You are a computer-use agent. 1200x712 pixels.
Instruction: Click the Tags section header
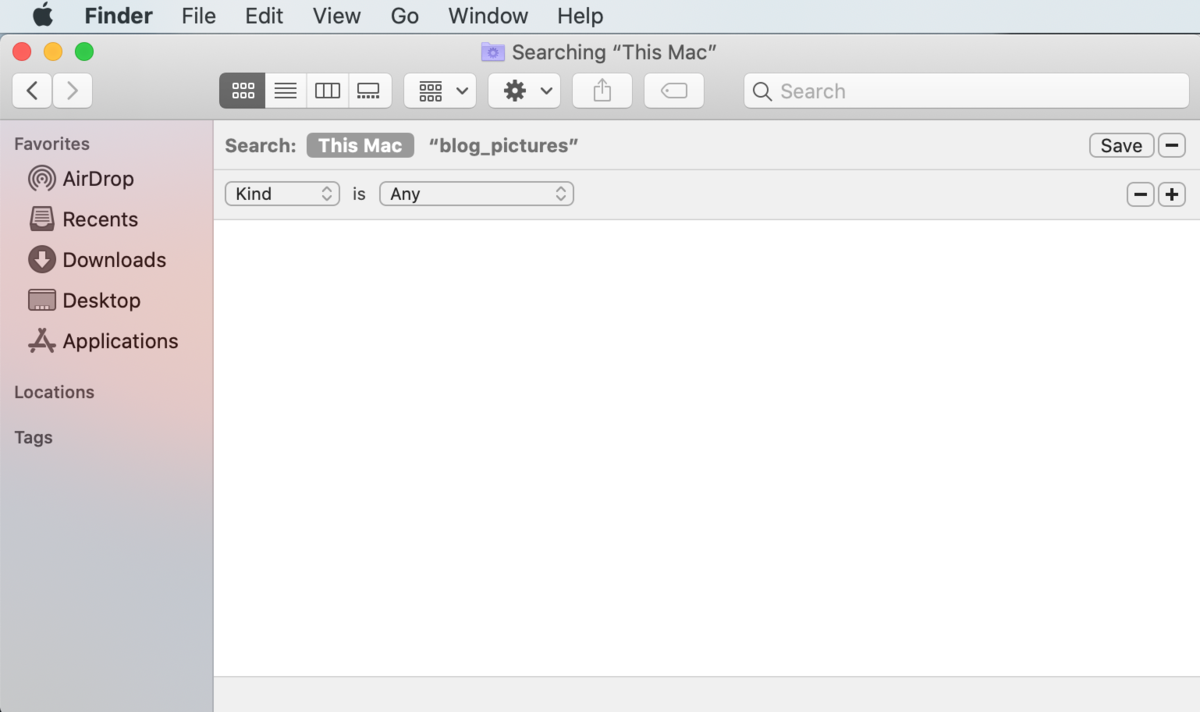point(33,438)
